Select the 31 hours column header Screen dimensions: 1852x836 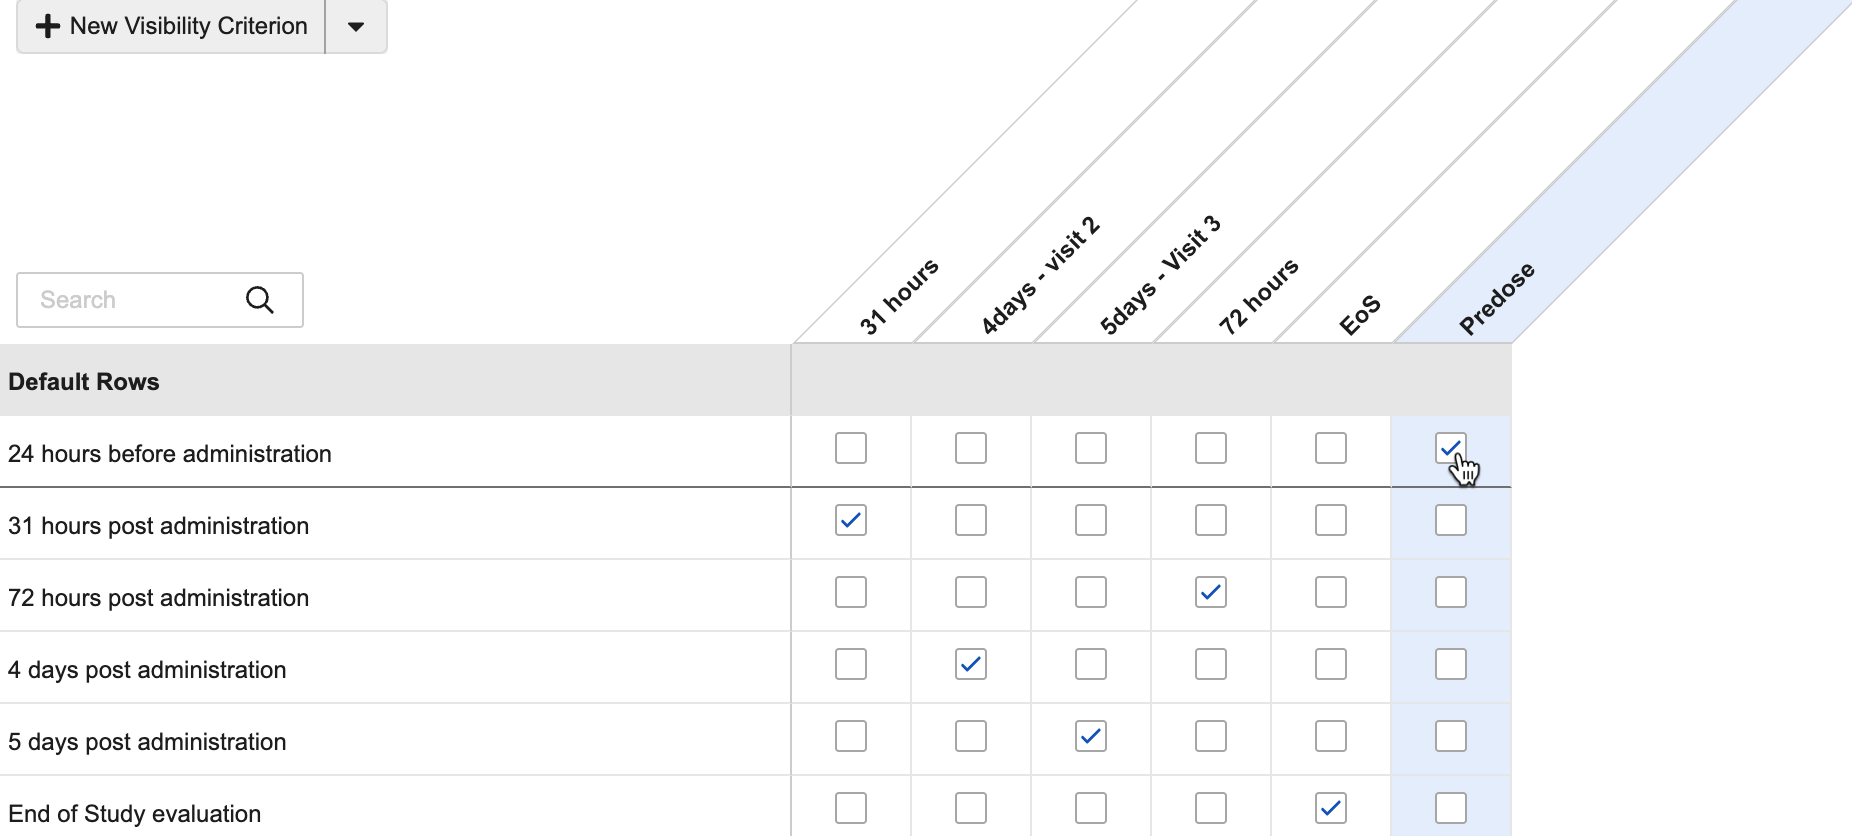(898, 296)
